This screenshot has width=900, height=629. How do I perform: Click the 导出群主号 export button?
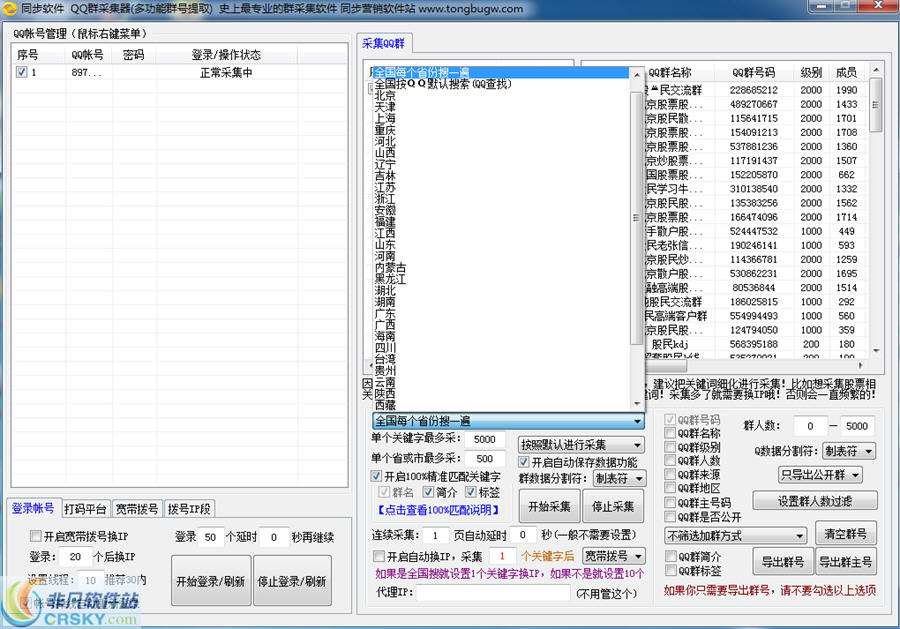coord(846,560)
